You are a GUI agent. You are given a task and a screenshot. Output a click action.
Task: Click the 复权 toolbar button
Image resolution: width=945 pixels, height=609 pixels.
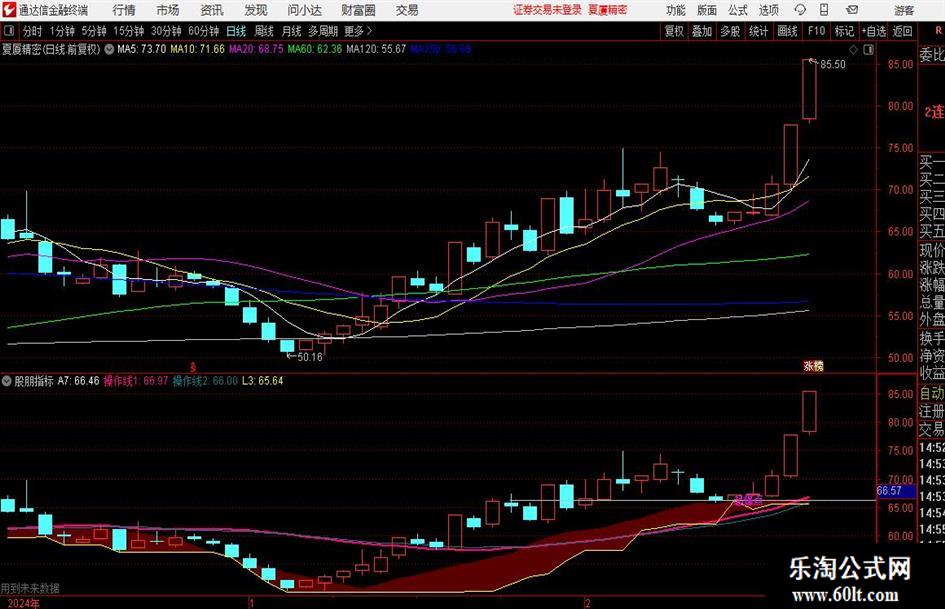[674, 31]
